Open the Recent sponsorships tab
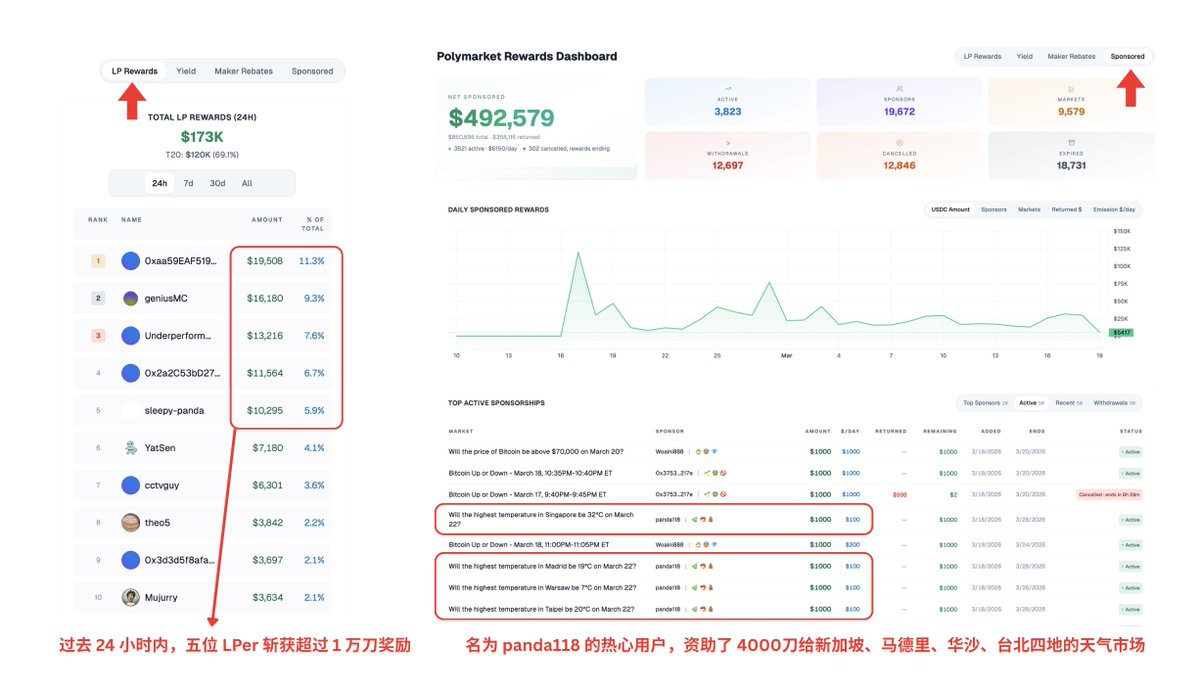Screen dimensions: 1200x693 point(1069,403)
